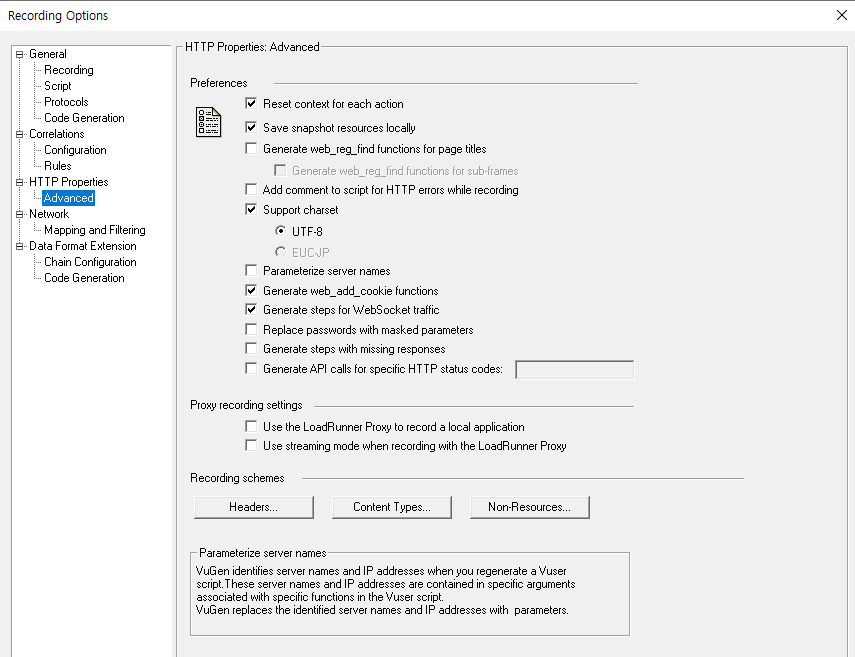Enable Use the LoadRunner Proxy to record local application

[251, 427]
